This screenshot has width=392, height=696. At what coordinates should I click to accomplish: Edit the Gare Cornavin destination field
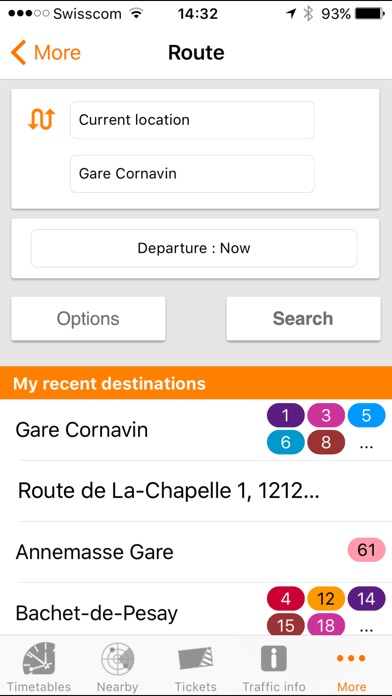click(192, 174)
